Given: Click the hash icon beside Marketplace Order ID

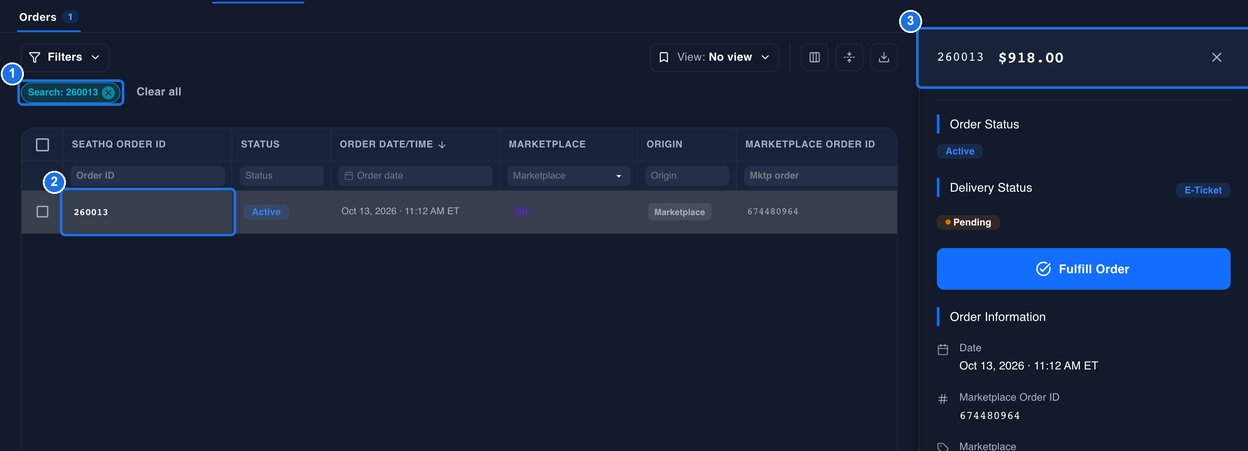Looking at the screenshot, I should click(943, 399).
